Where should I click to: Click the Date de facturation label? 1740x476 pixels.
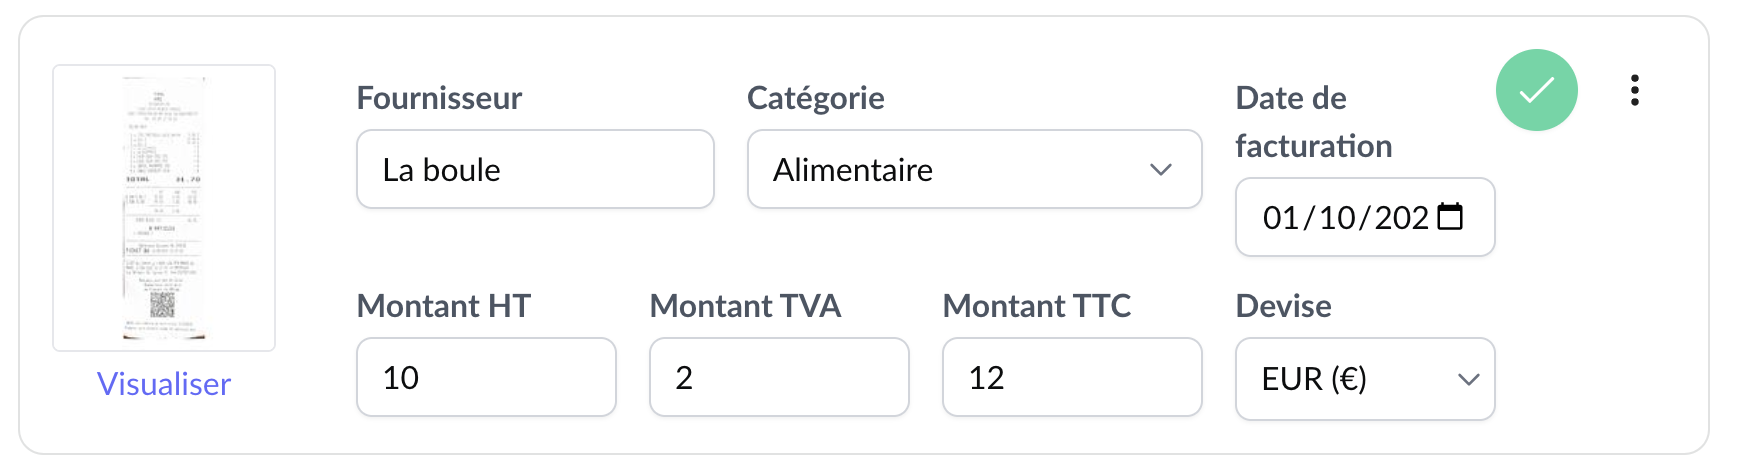coord(1313,122)
